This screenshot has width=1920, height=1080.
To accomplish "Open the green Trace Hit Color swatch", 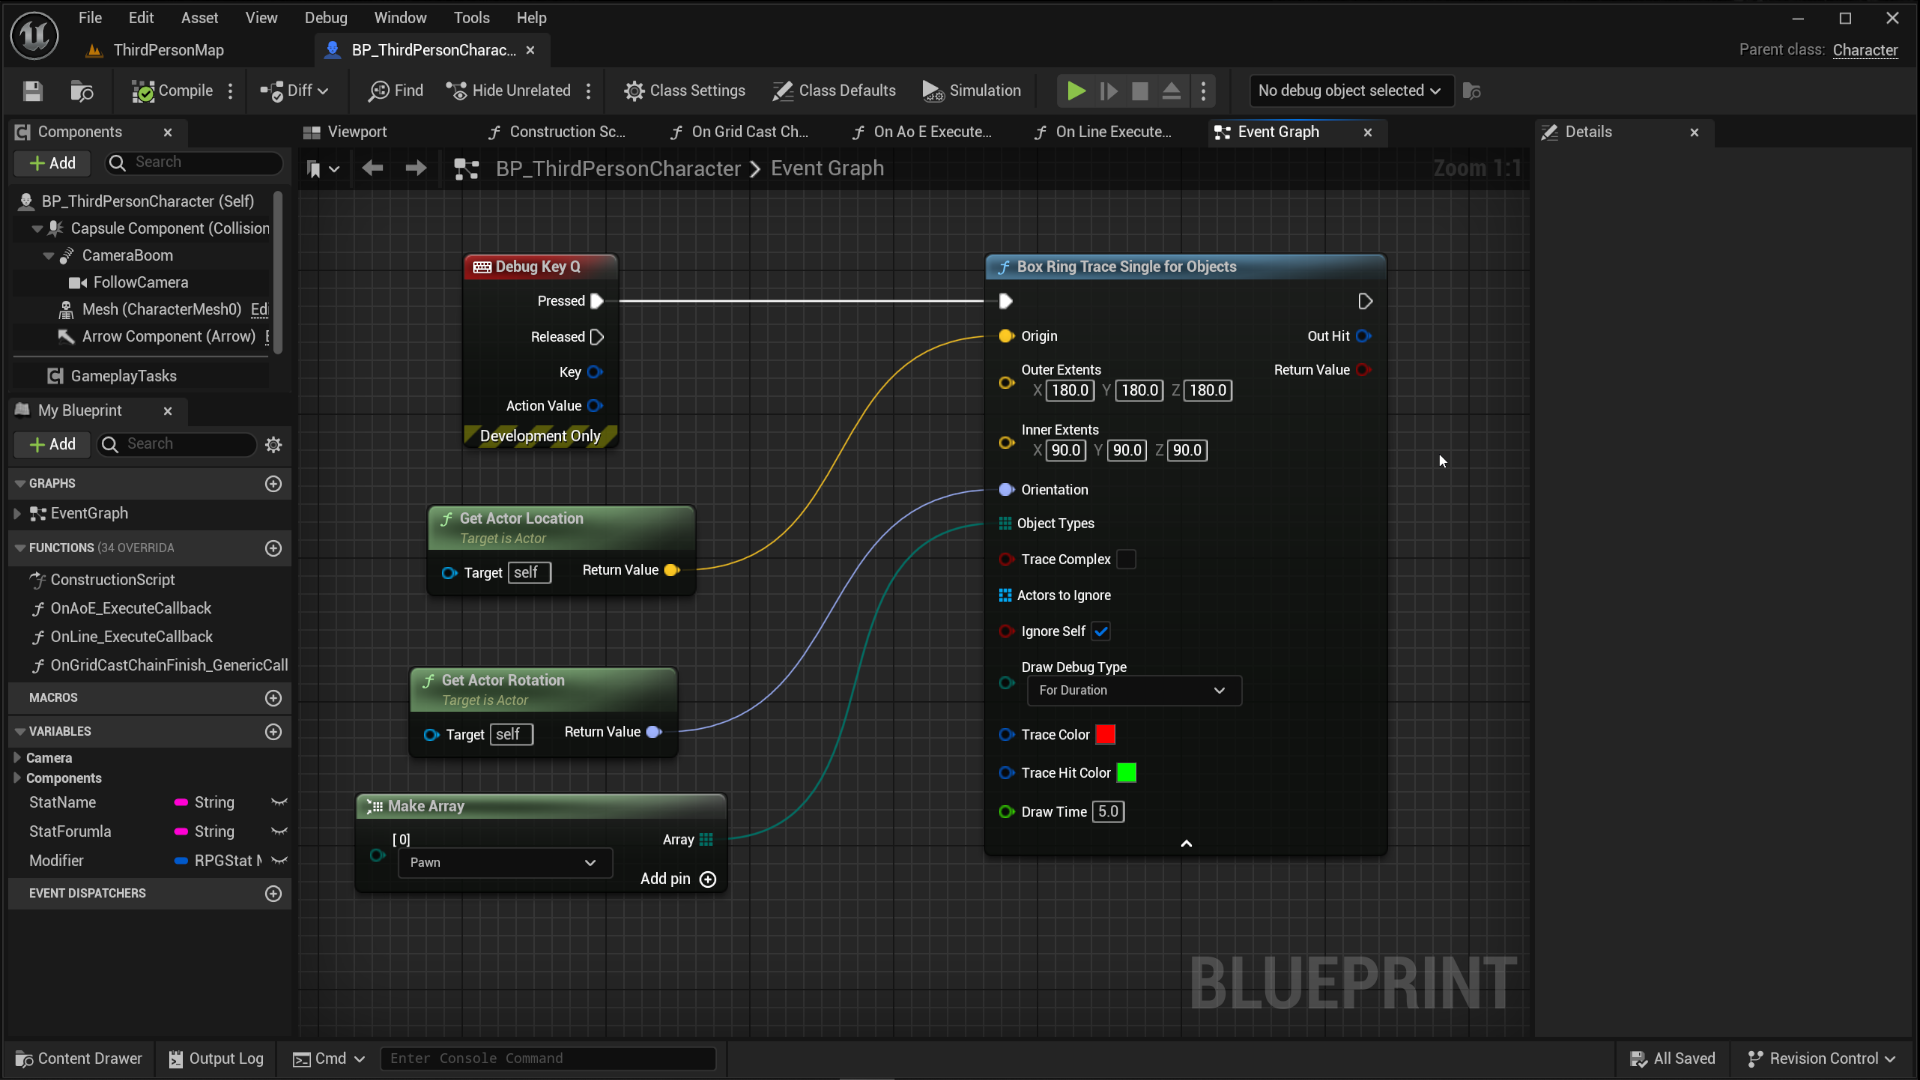I will pyautogui.click(x=1126, y=773).
